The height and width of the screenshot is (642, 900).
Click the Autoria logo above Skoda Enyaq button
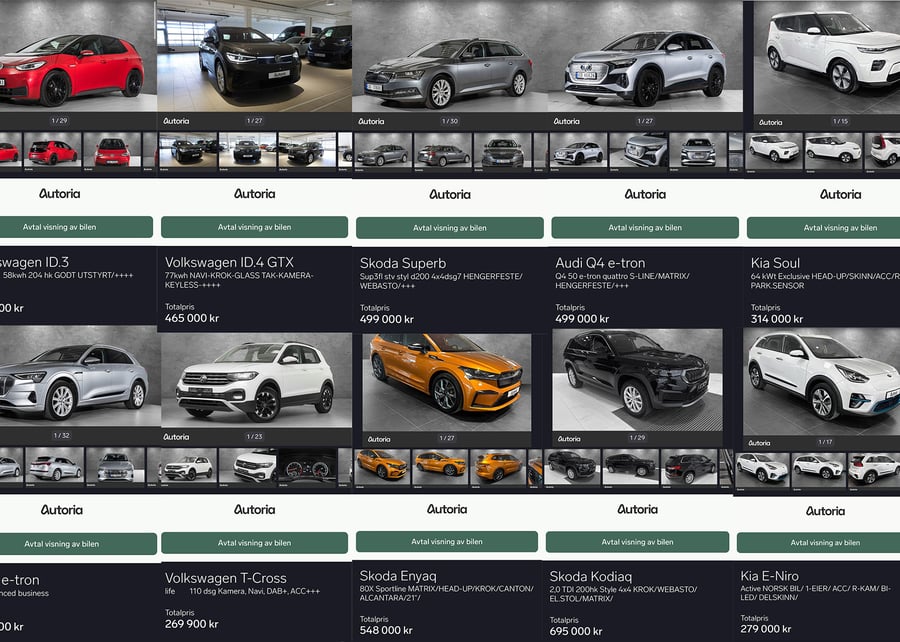pyautogui.click(x=447, y=509)
